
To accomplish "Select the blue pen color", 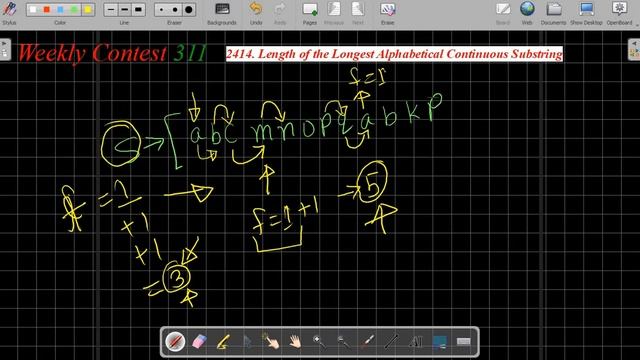I will pos(60,9).
